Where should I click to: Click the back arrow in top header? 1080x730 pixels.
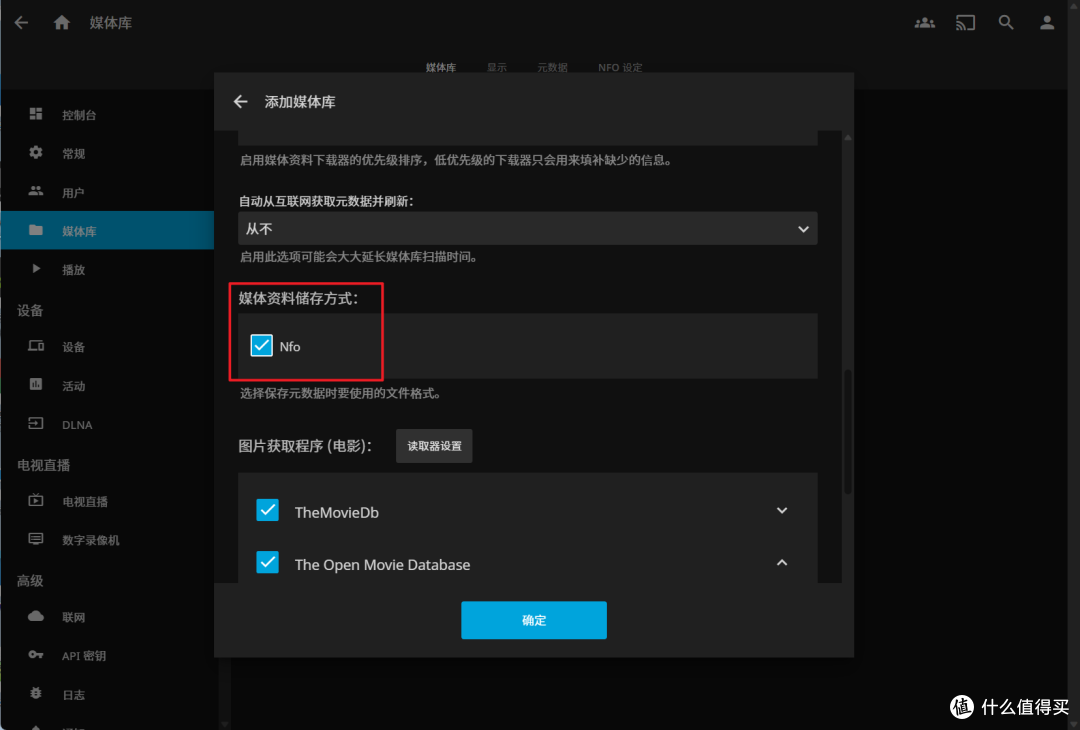21,23
